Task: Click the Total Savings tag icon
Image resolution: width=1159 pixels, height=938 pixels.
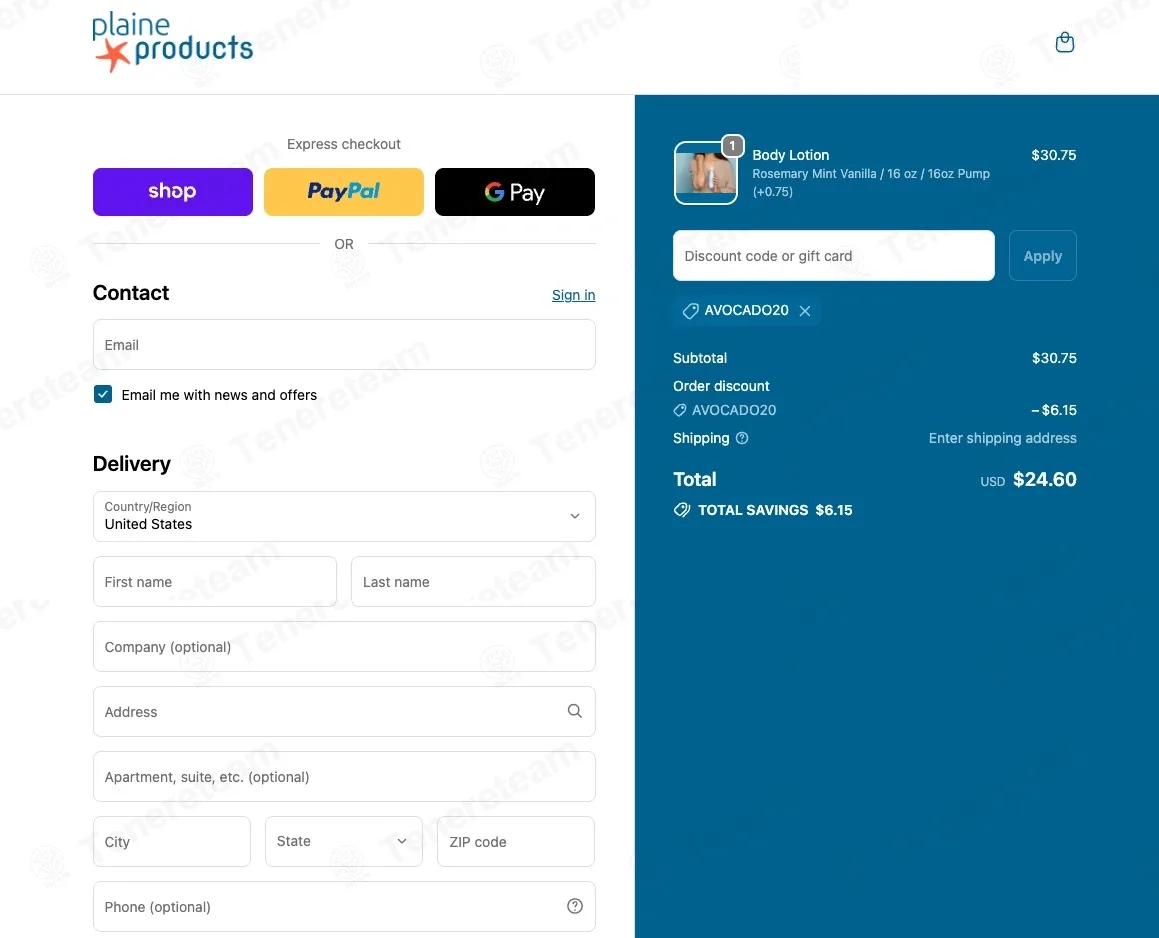Action: point(682,510)
